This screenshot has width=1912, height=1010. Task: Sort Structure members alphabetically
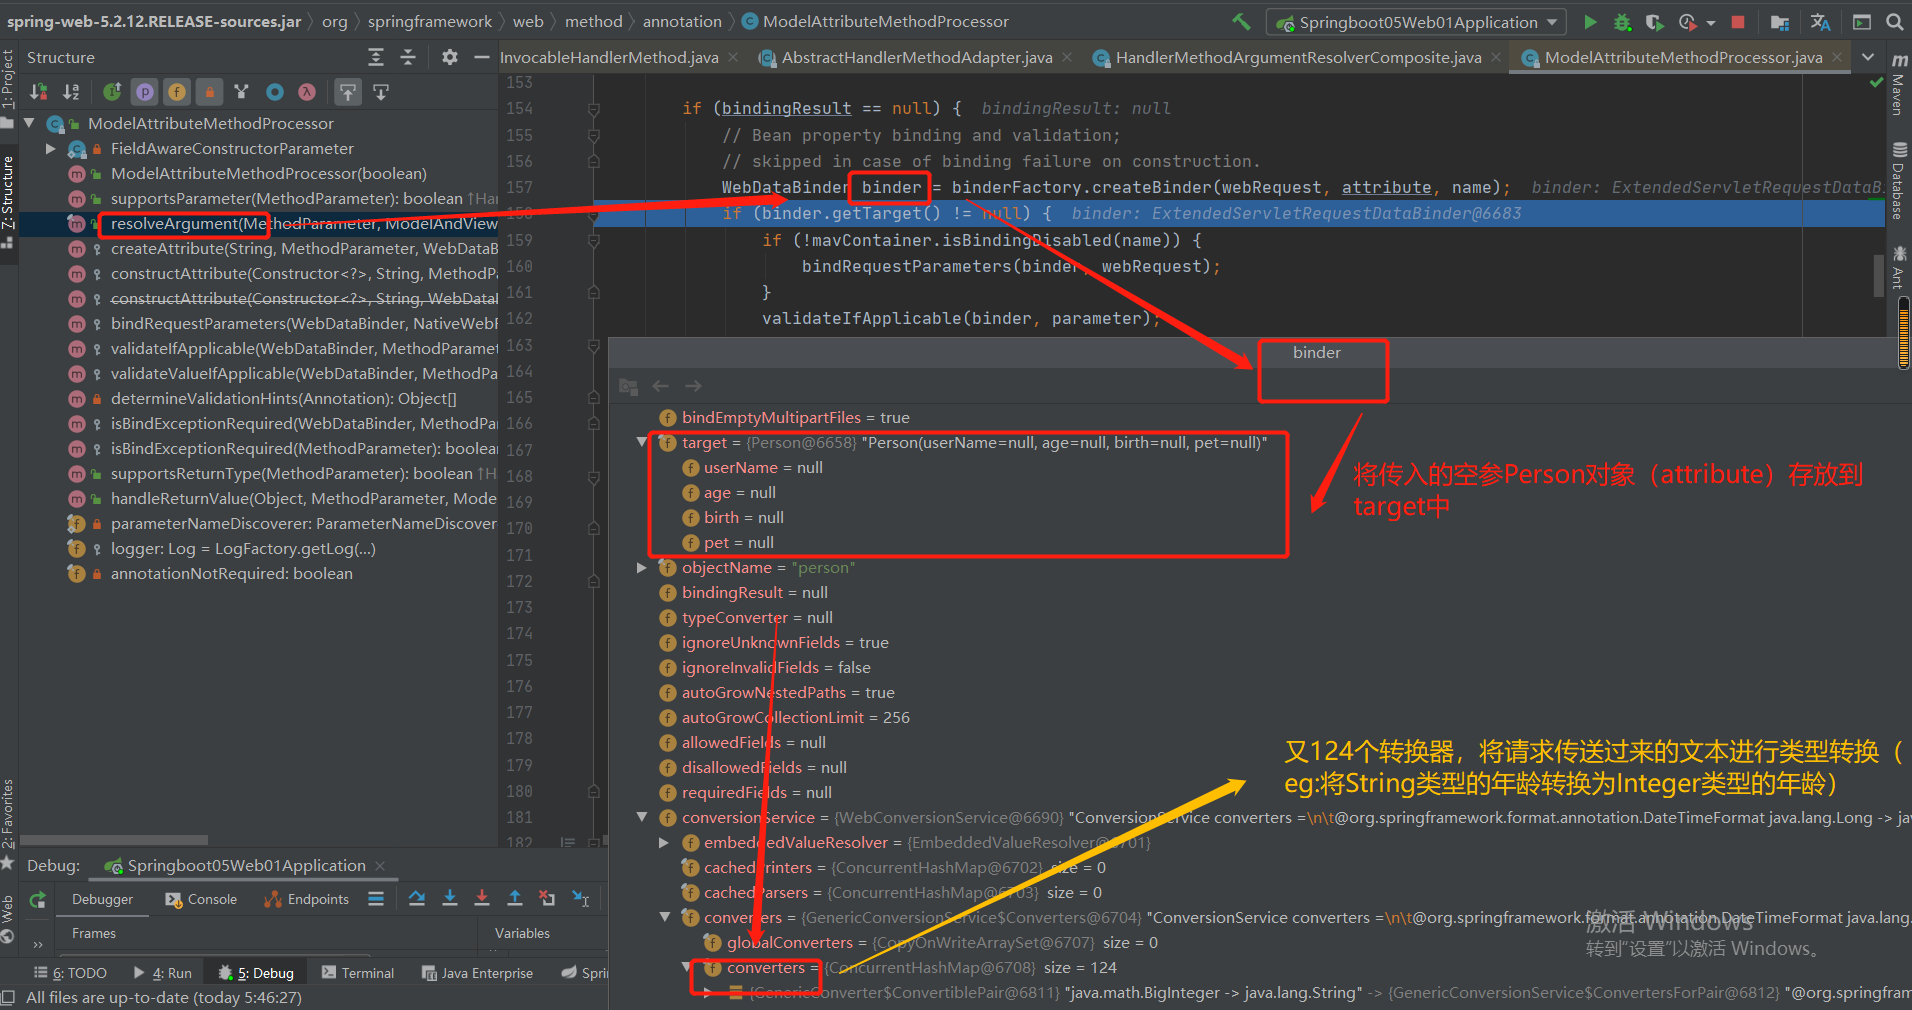click(71, 92)
